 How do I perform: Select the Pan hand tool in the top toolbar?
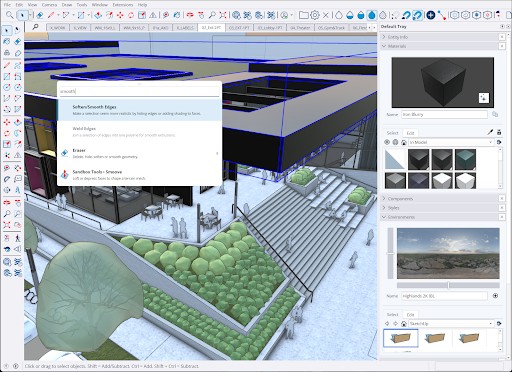pos(201,15)
